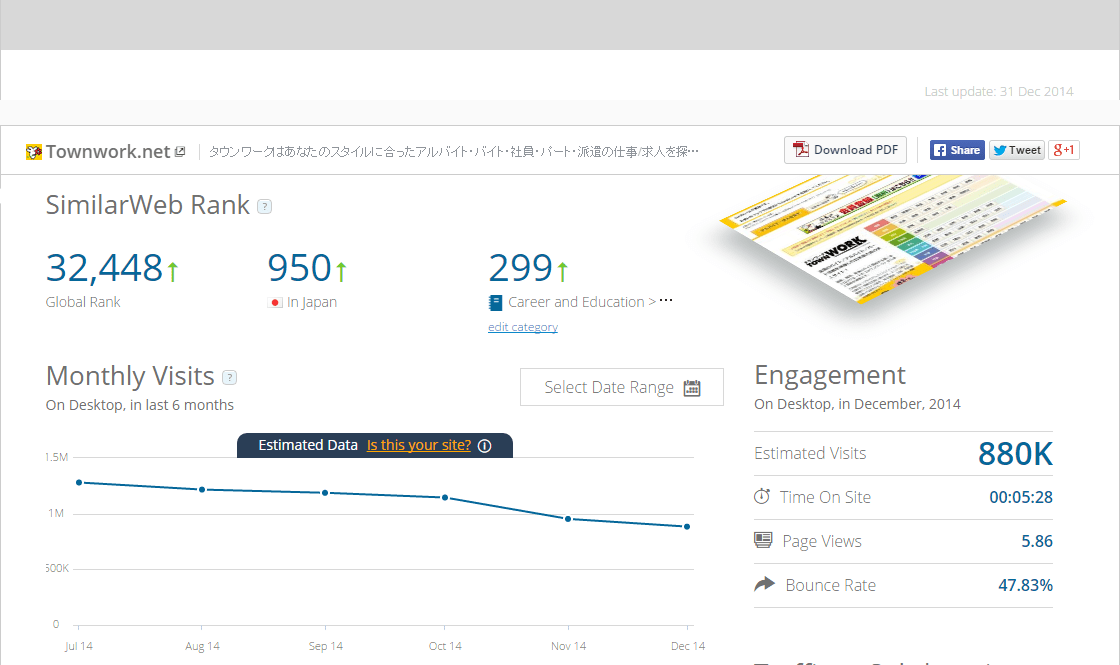1120x665 pixels.
Task: Expand the category ellipsis after Career and Education
Action: [666, 300]
